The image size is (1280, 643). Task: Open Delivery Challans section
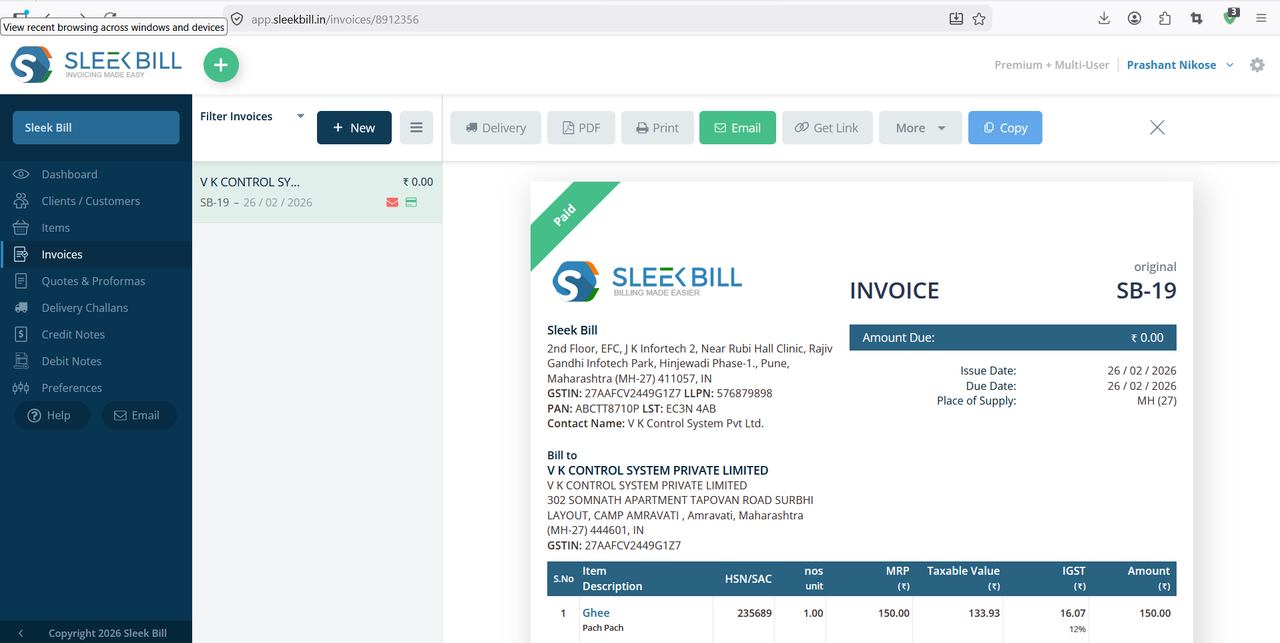point(84,308)
